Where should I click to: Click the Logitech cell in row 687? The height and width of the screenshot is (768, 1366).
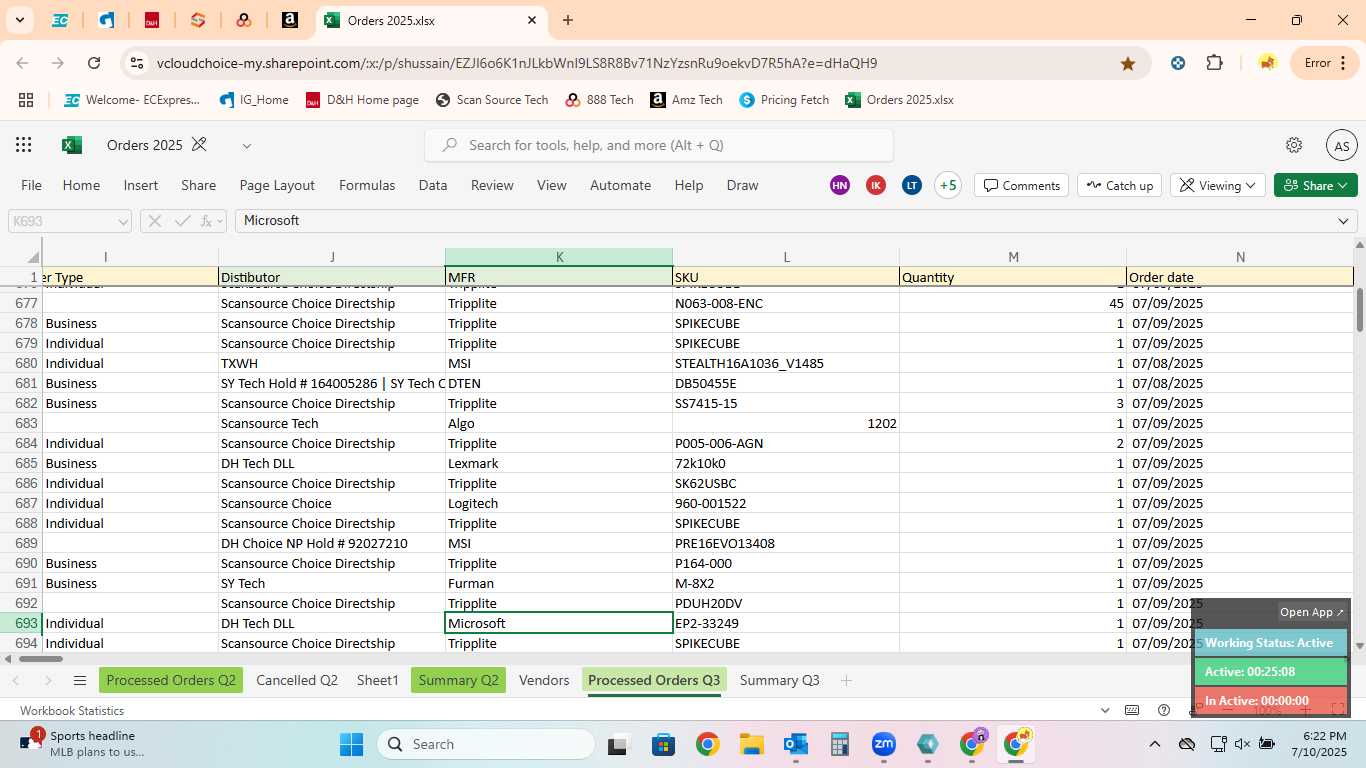(559, 503)
